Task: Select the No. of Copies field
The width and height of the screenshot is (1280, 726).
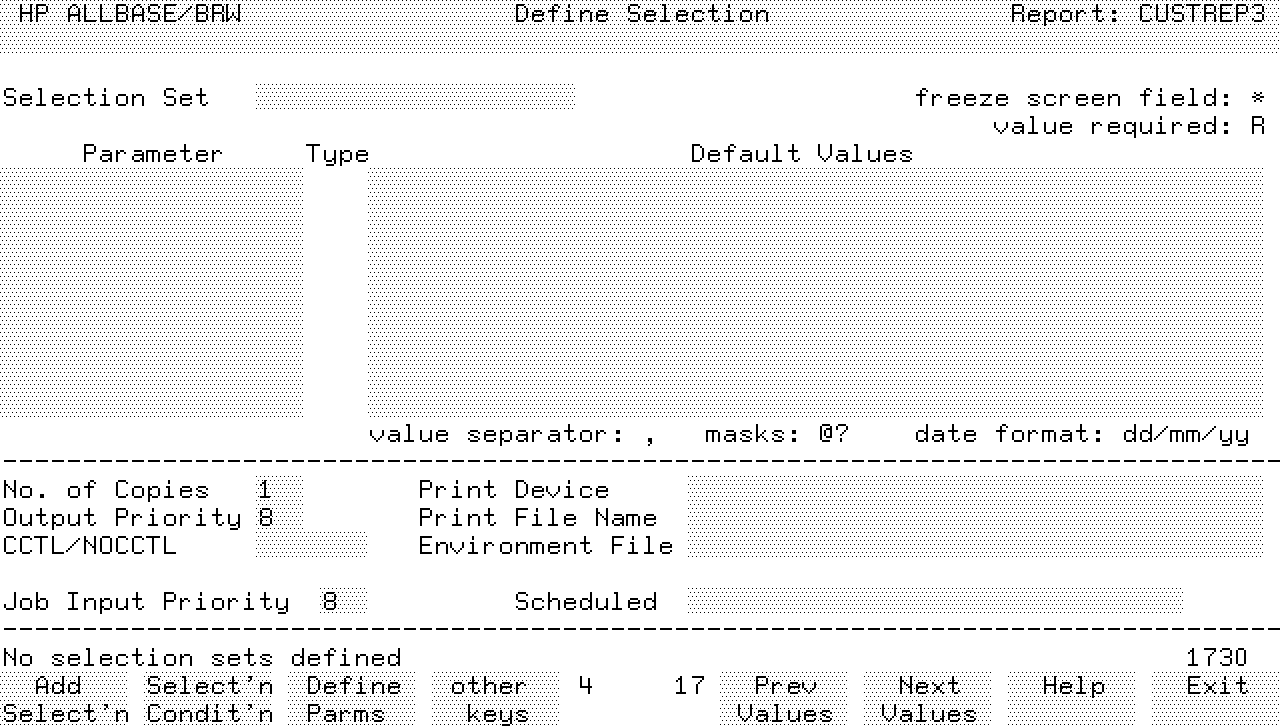Action: (279, 490)
